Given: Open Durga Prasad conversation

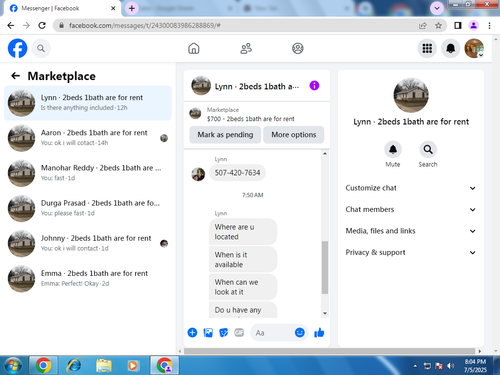Looking at the screenshot, I should coord(88,208).
